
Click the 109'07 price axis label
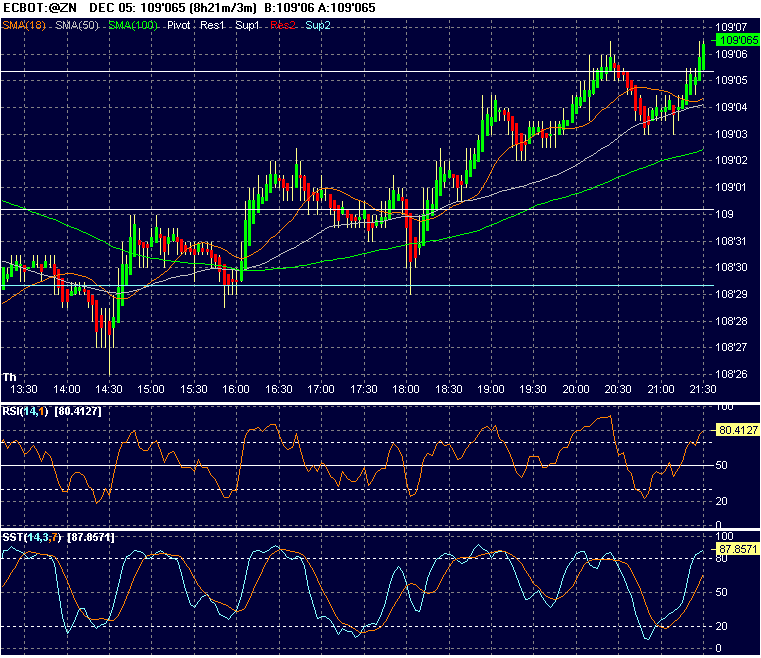(x=731, y=27)
